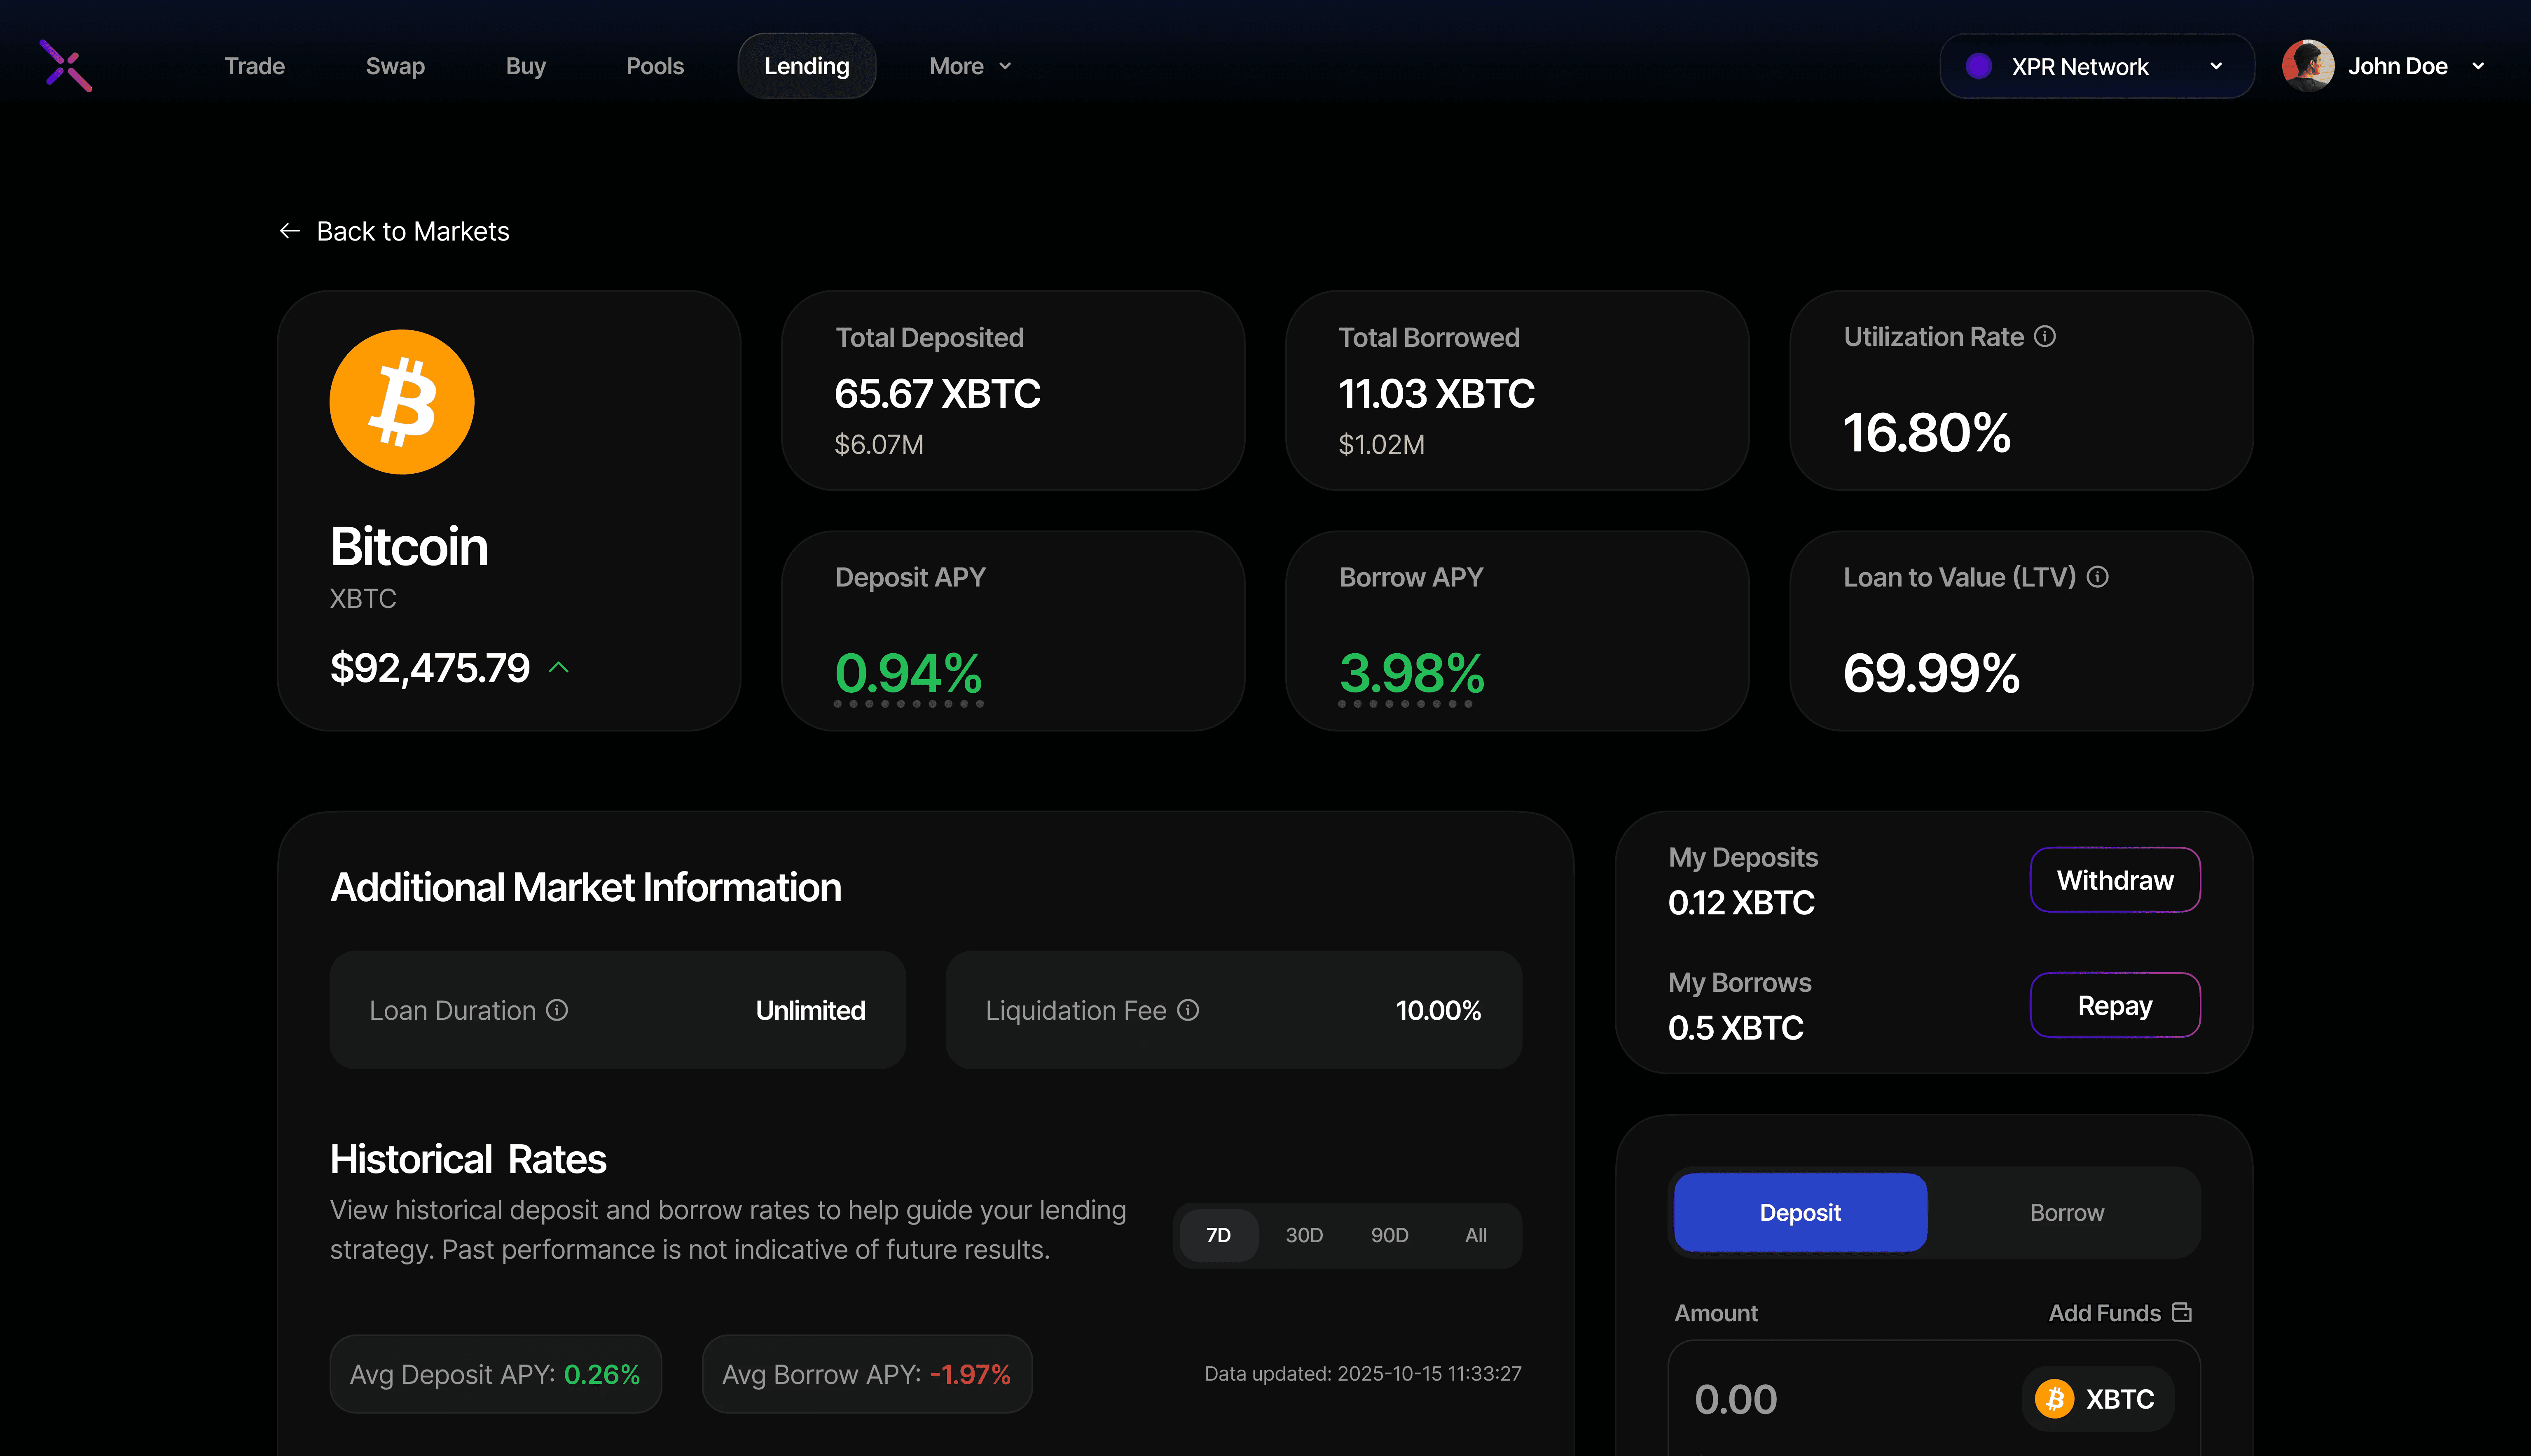The image size is (2531, 1456).
Task: Click the app logo icon in header
Action: point(66,66)
